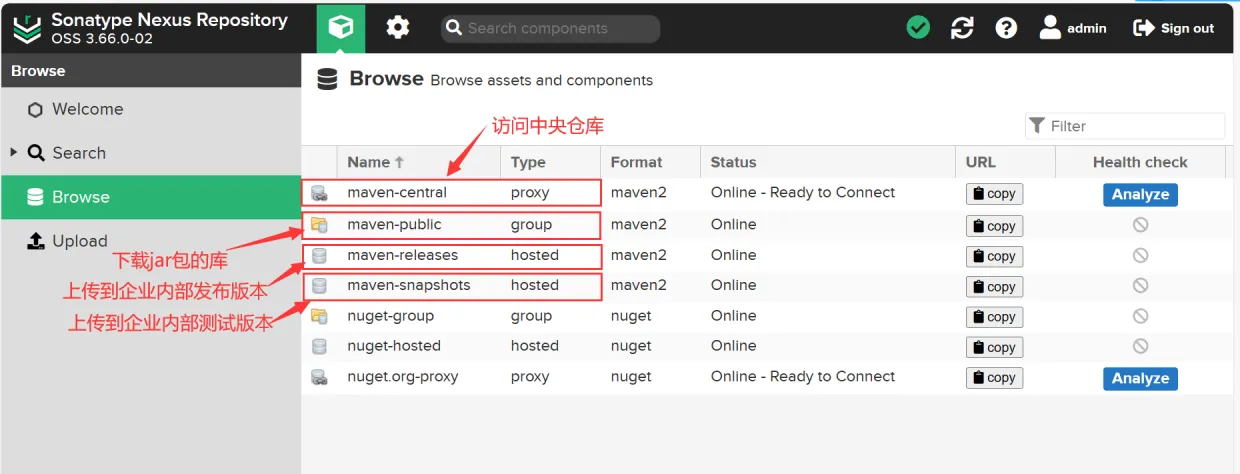
Task: Click the magnifier icon in Search components
Action: coord(454,28)
